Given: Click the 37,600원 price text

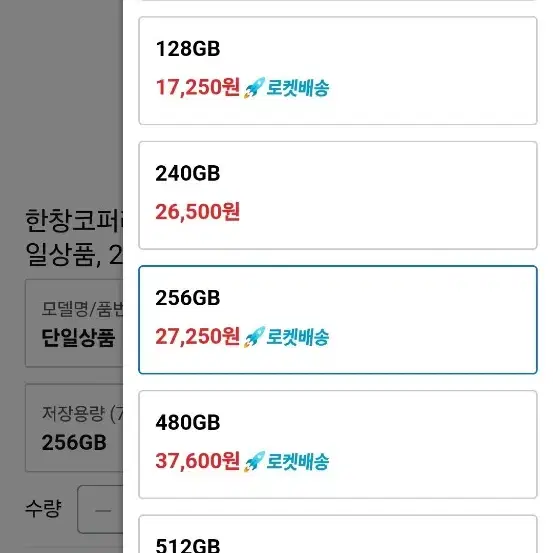Looking at the screenshot, I should tap(198, 461).
